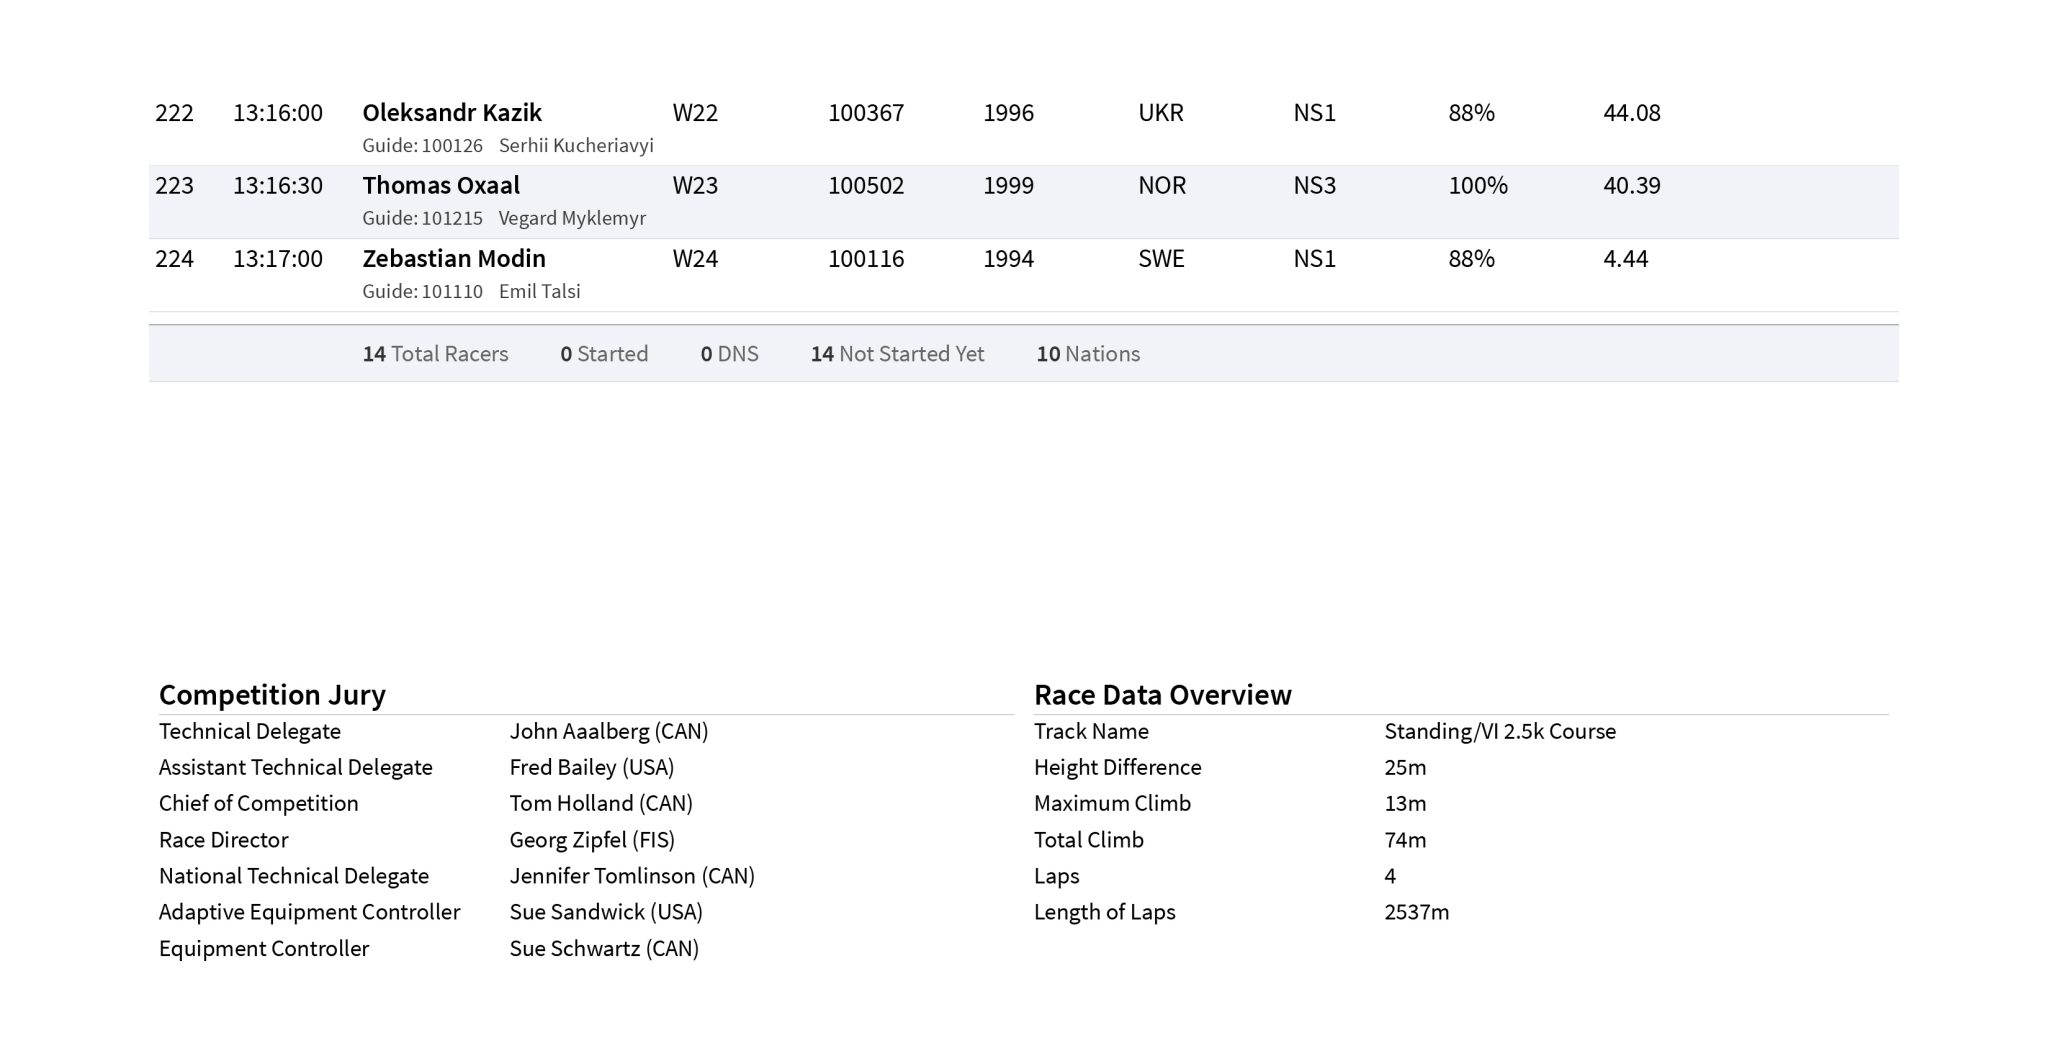The image size is (2048, 1043).
Task: Click guide name Emil Talsi
Action: (539, 292)
